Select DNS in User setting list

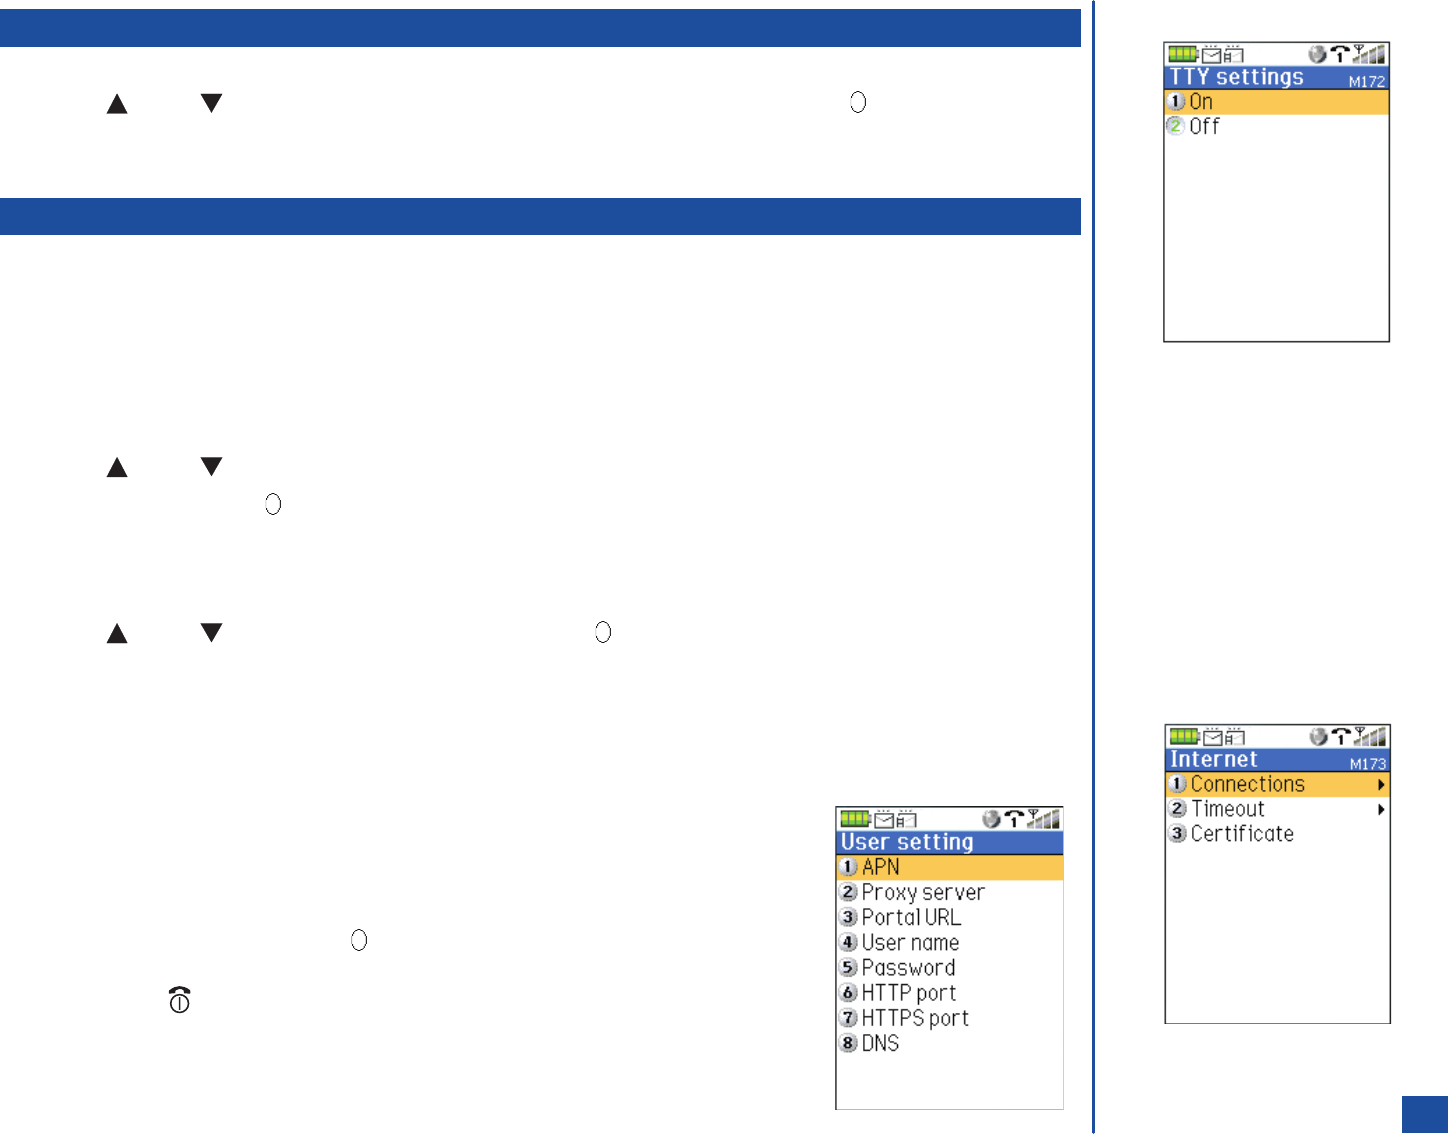(950, 1043)
